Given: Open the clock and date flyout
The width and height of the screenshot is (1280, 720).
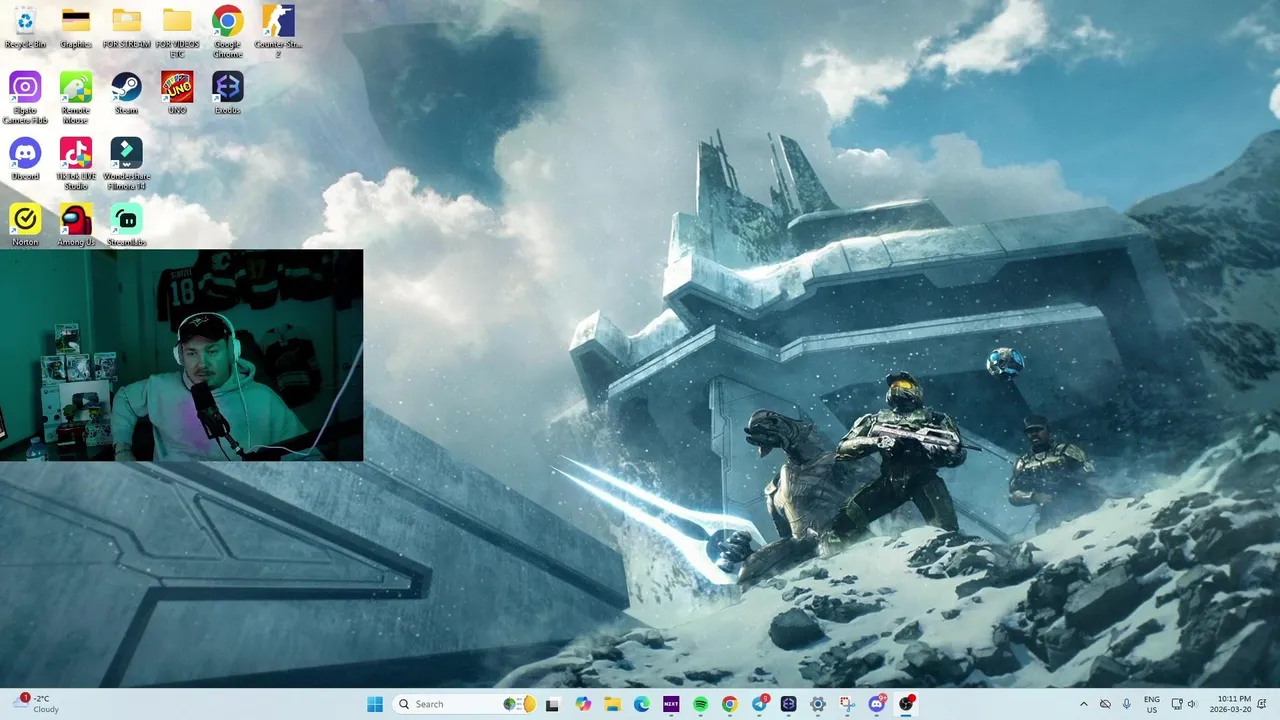Looking at the screenshot, I should pos(1230,704).
